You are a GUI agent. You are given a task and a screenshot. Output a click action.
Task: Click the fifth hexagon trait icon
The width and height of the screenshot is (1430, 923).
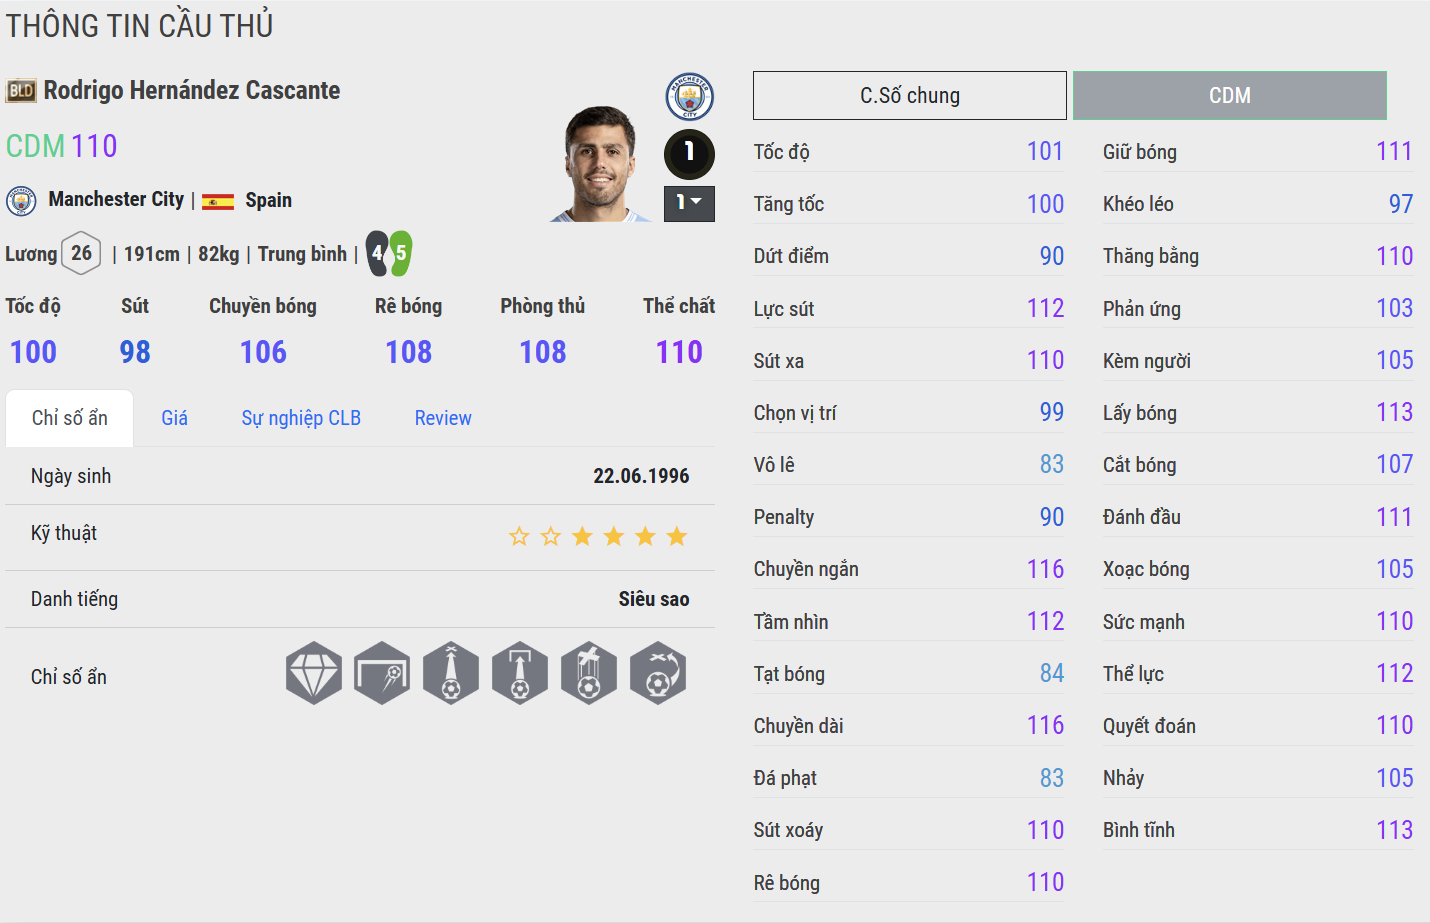point(589,673)
